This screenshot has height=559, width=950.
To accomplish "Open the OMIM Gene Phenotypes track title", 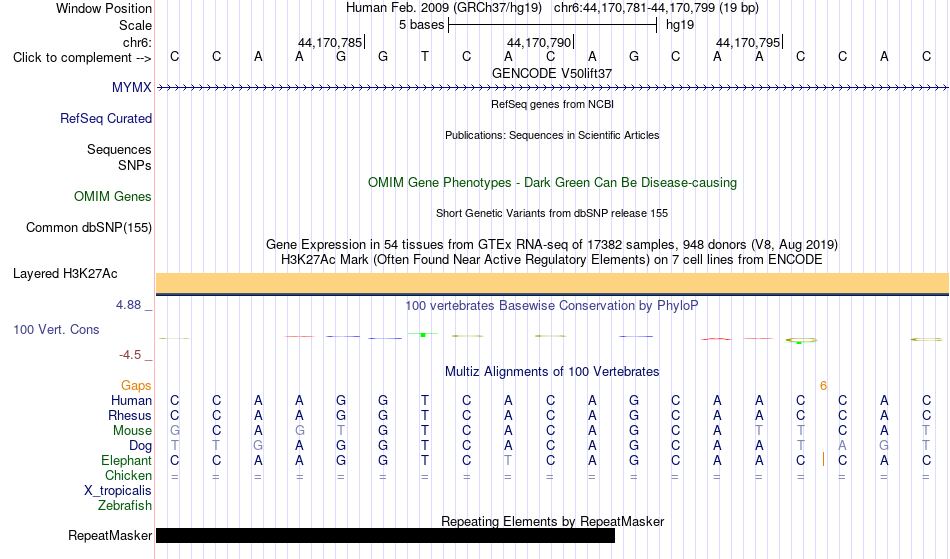I will (553, 182).
